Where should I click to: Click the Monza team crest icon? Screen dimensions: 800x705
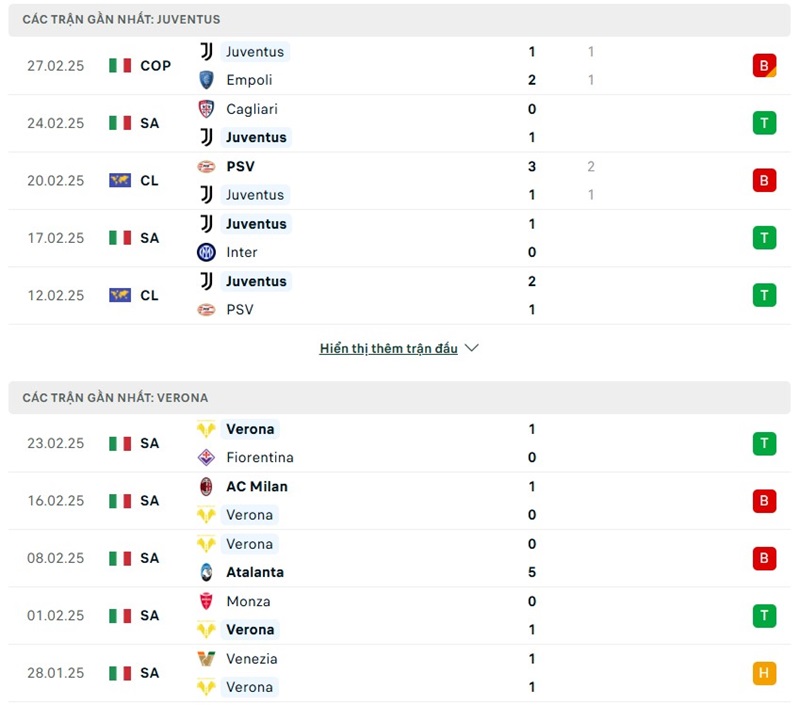coord(206,601)
